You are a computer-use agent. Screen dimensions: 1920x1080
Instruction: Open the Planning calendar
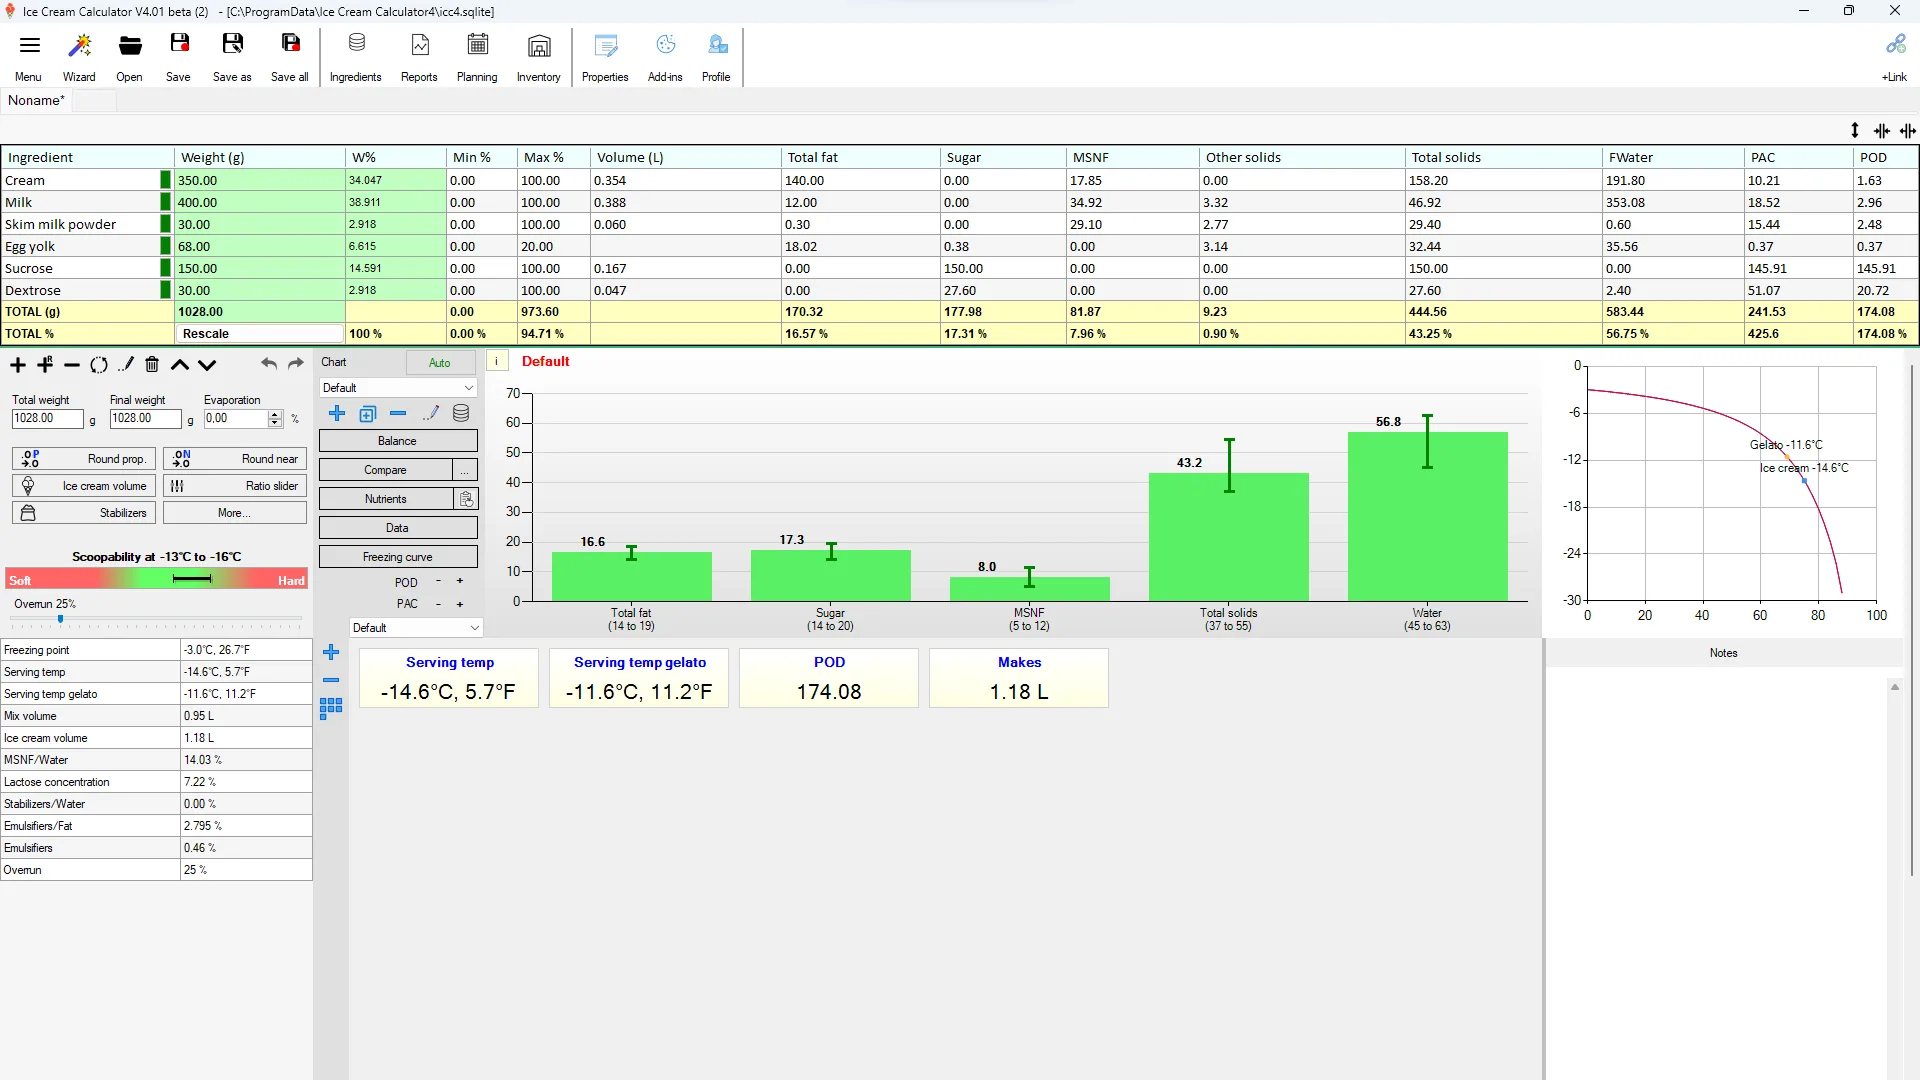point(477,57)
